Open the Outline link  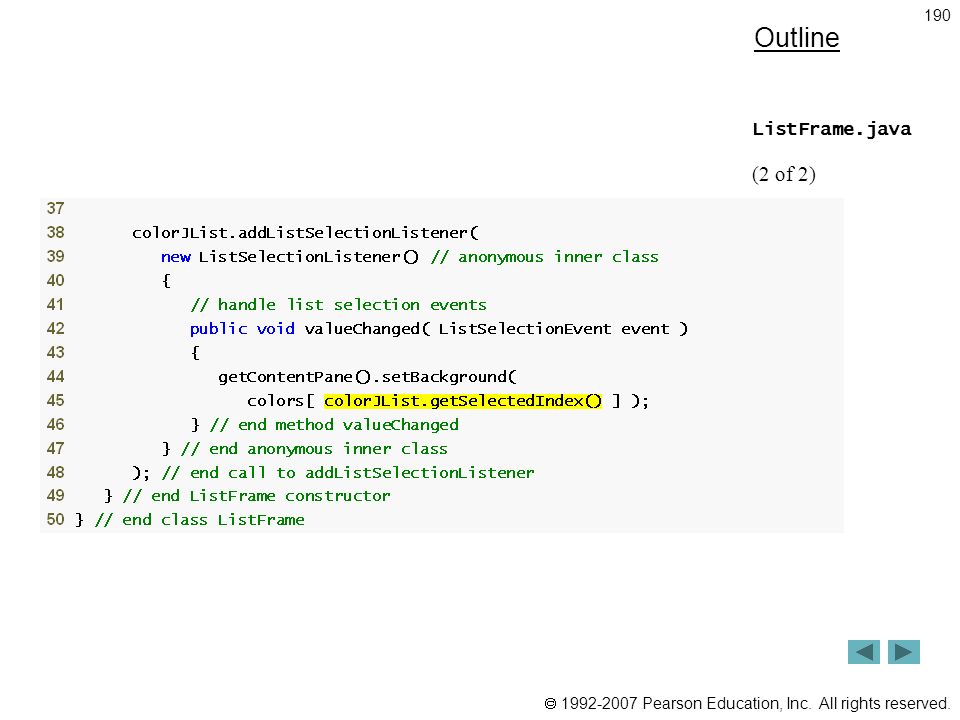(797, 38)
